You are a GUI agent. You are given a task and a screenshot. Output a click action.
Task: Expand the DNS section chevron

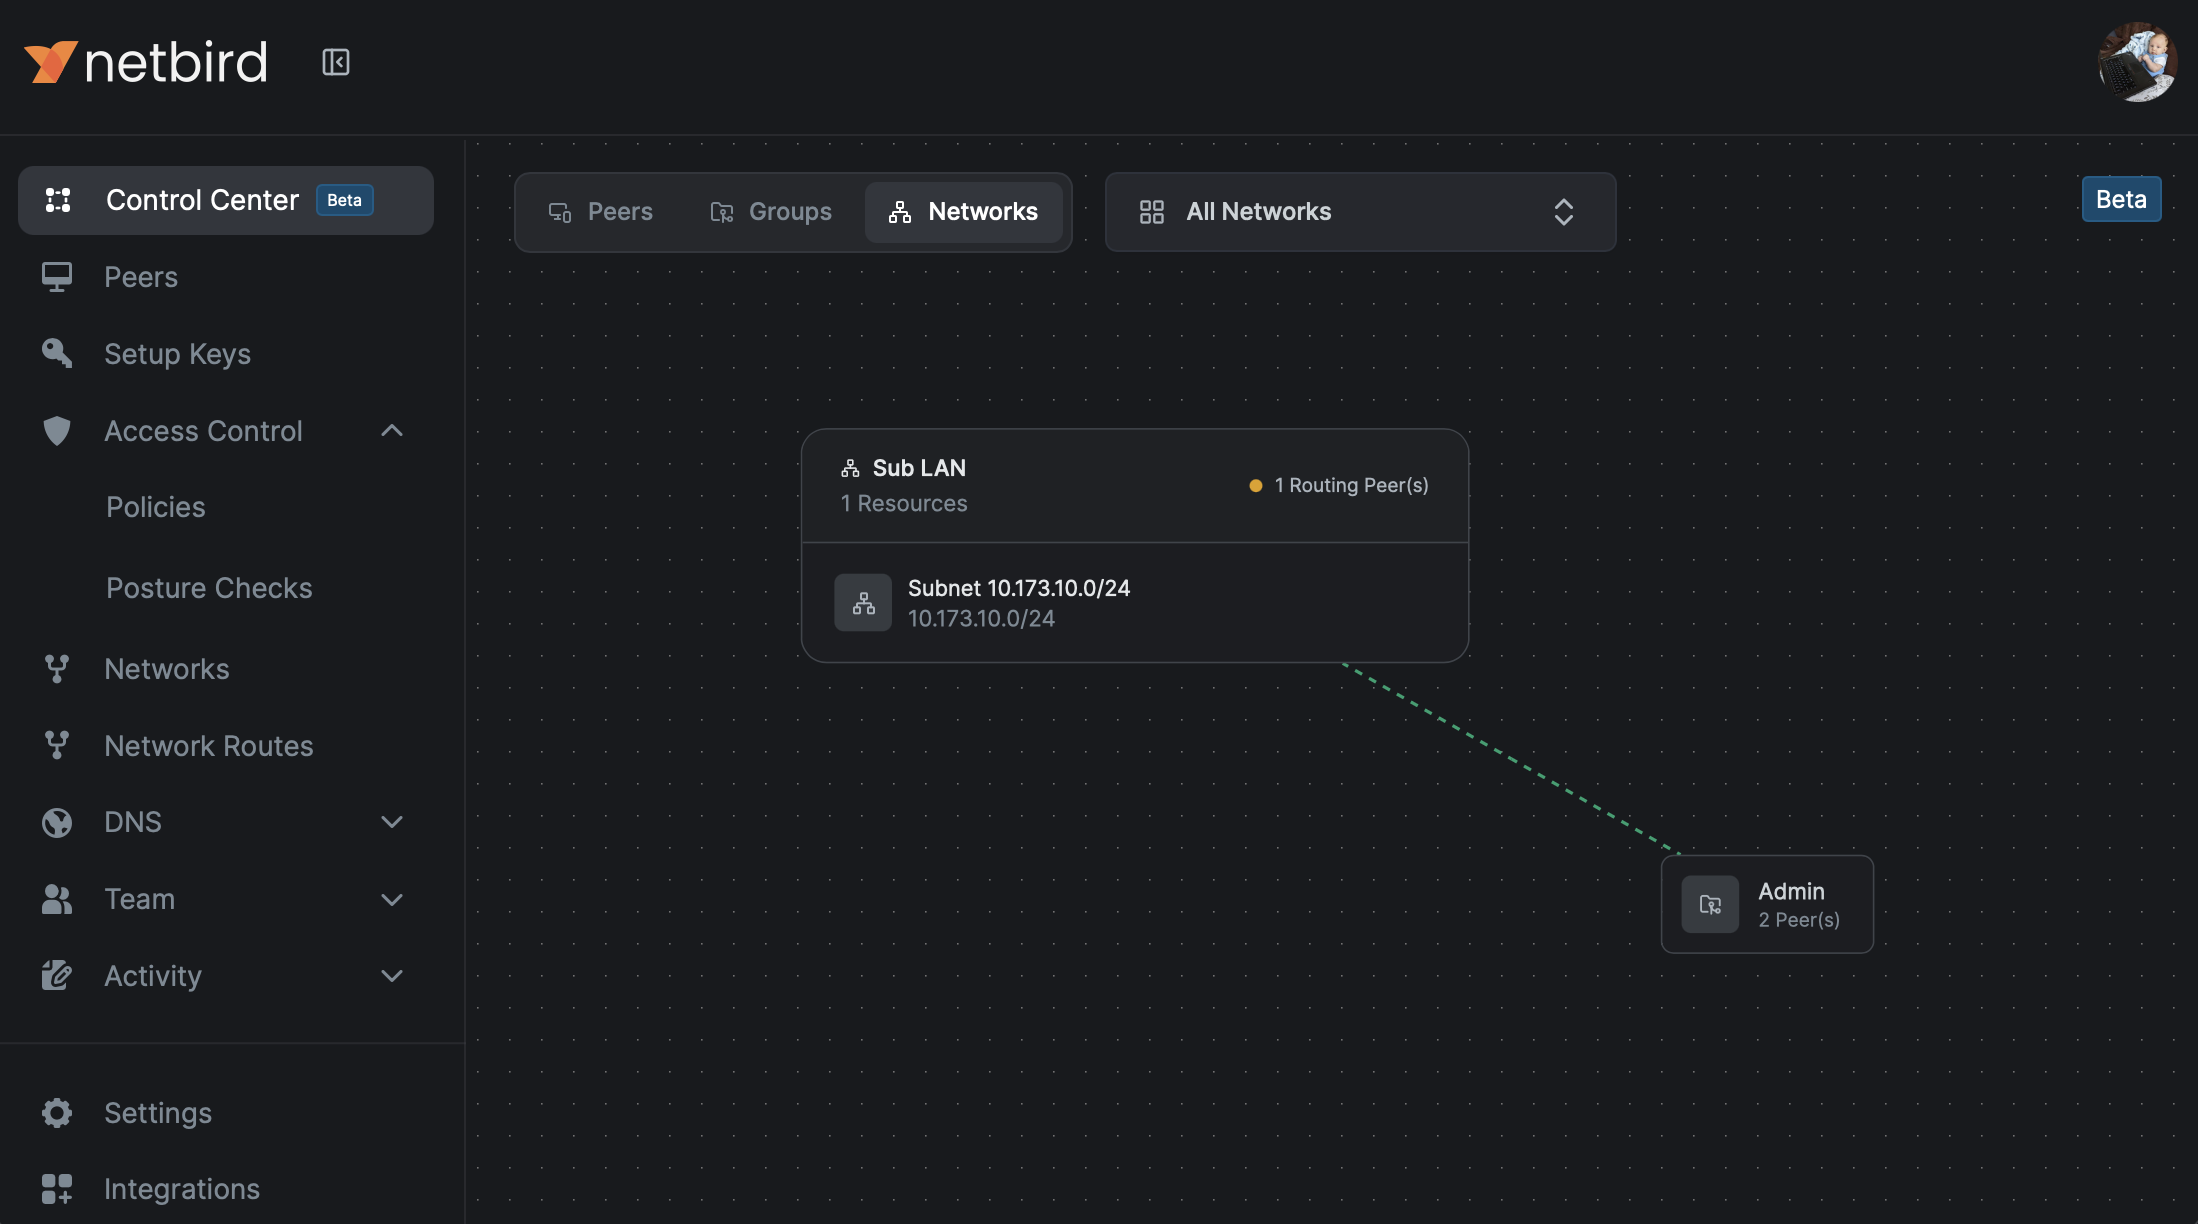[x=391, y=822]
